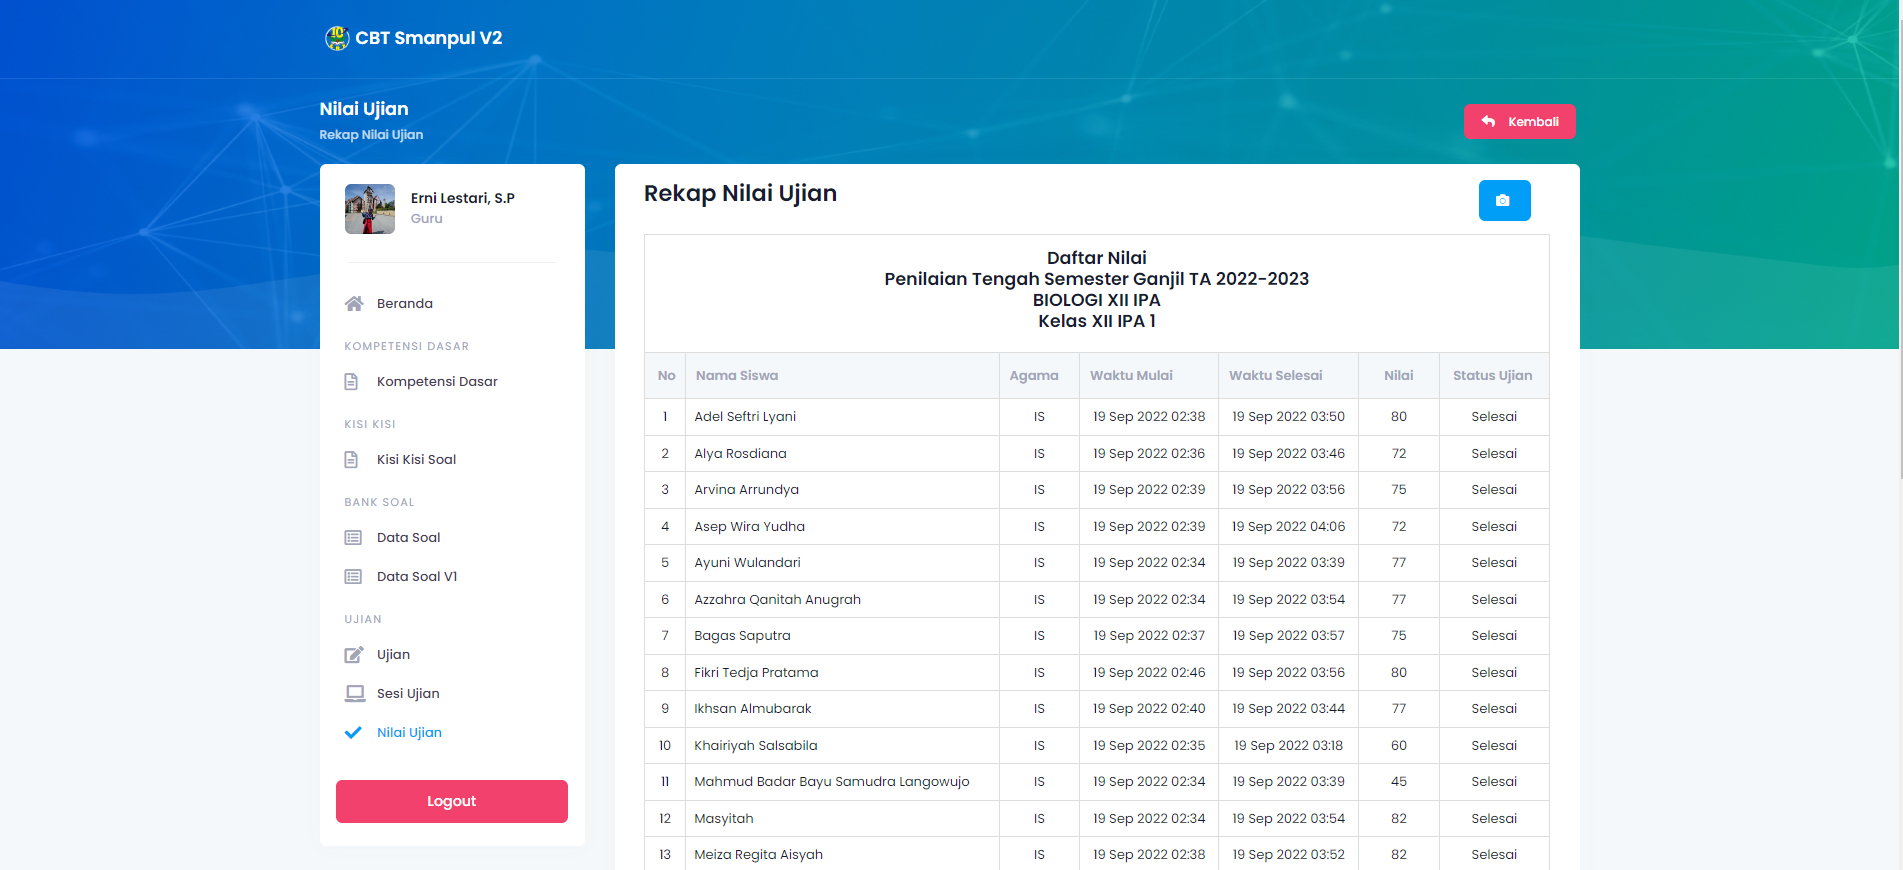Click the CBT Smanpul V2 logo icon

pyautogui.click(x=337, y=38)
